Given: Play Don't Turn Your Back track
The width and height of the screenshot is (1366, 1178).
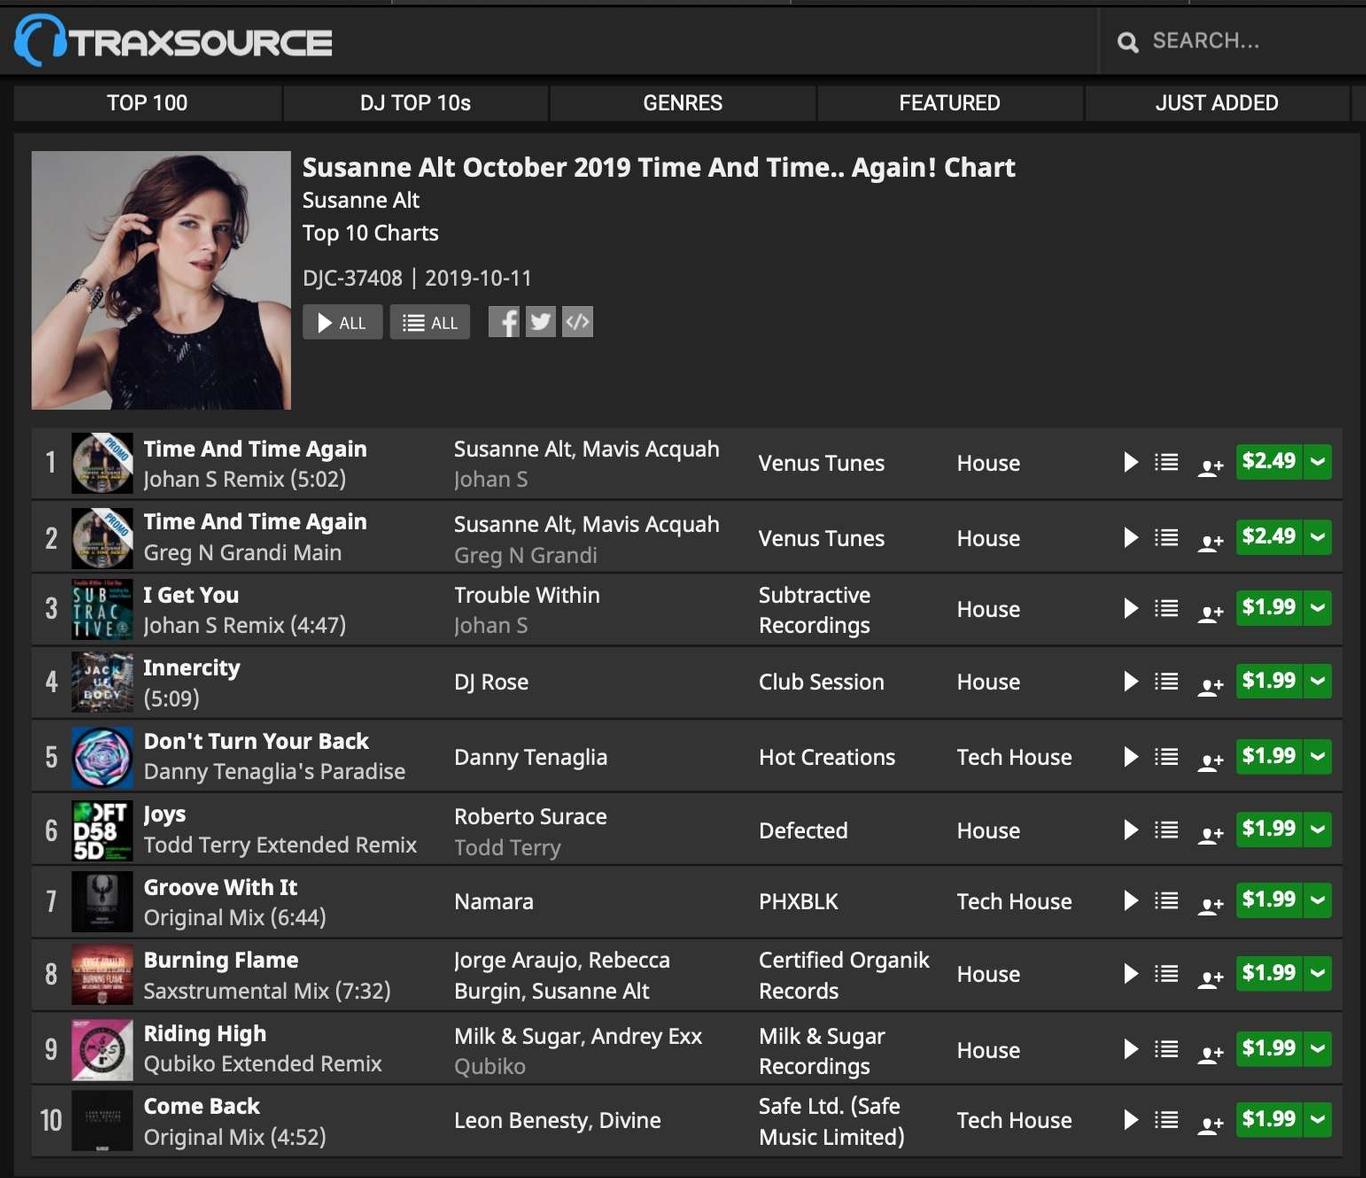Looking at the screenshot, I should click(x=1130, y=756).
